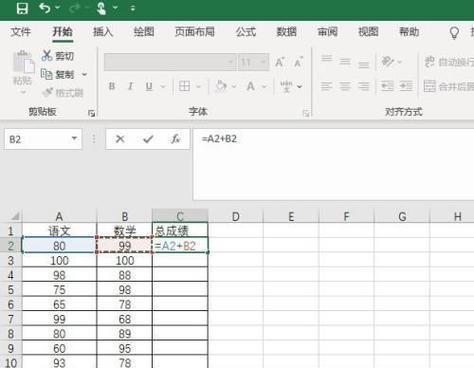Click the font color A swatch button

click(x=251, y=87)
